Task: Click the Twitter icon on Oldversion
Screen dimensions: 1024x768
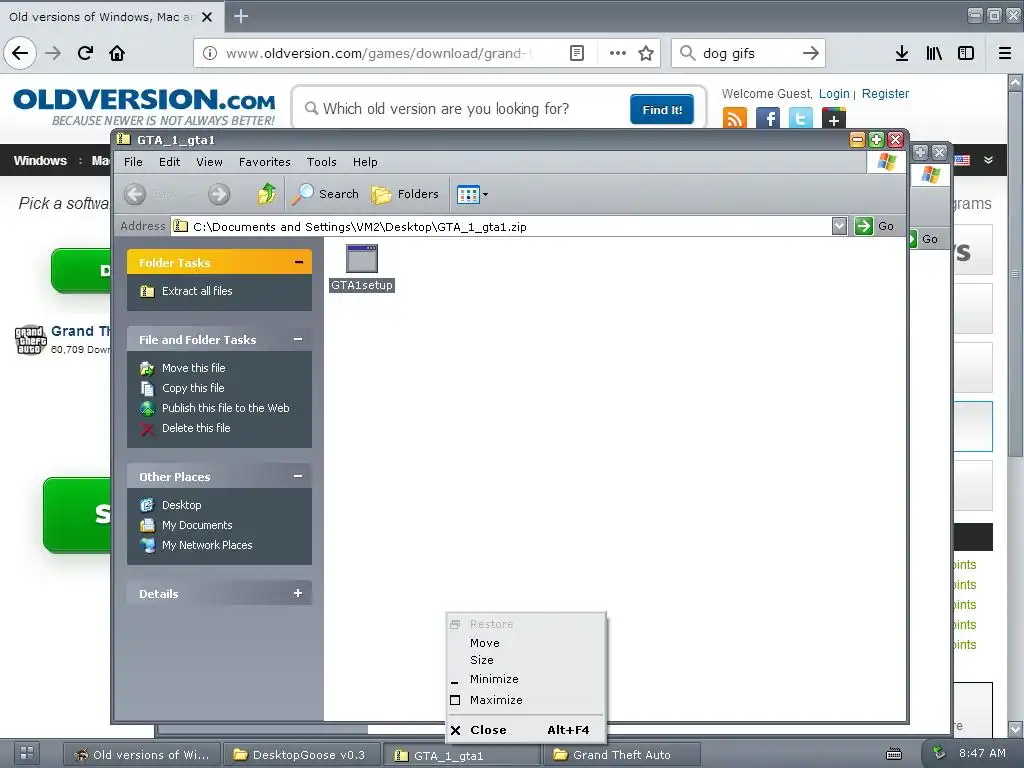Action: (x=801, y=118)
